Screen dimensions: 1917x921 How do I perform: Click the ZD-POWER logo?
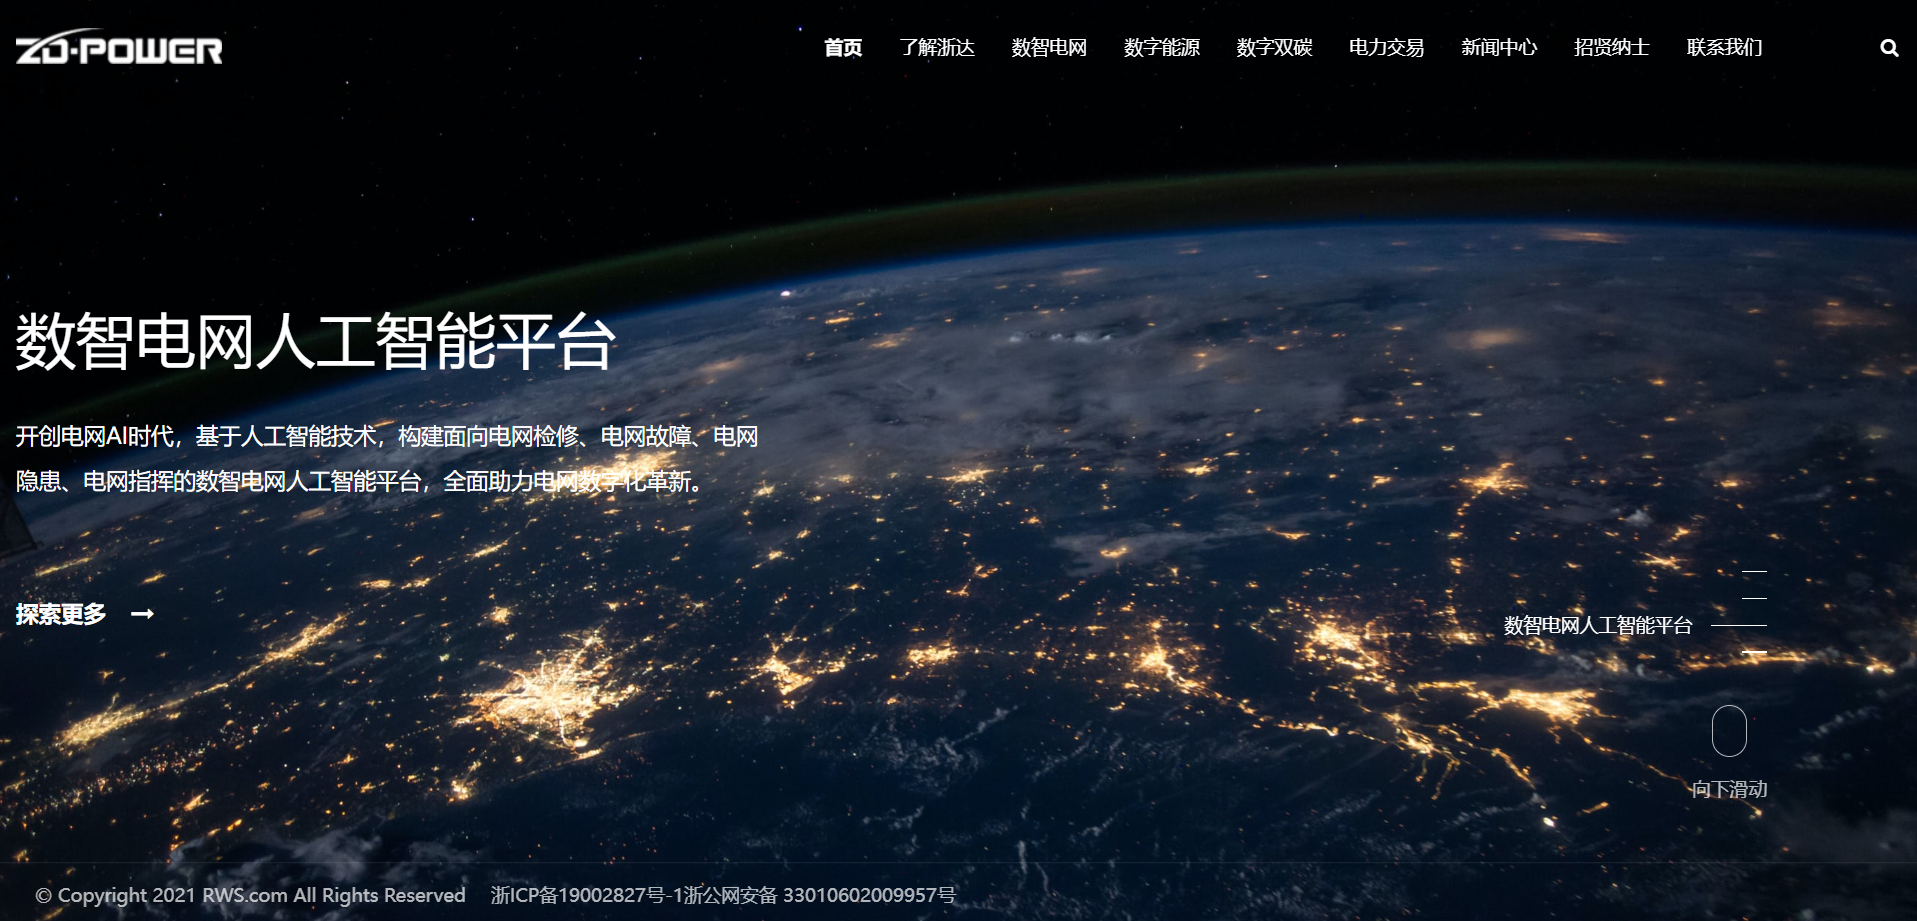(119, 48)
